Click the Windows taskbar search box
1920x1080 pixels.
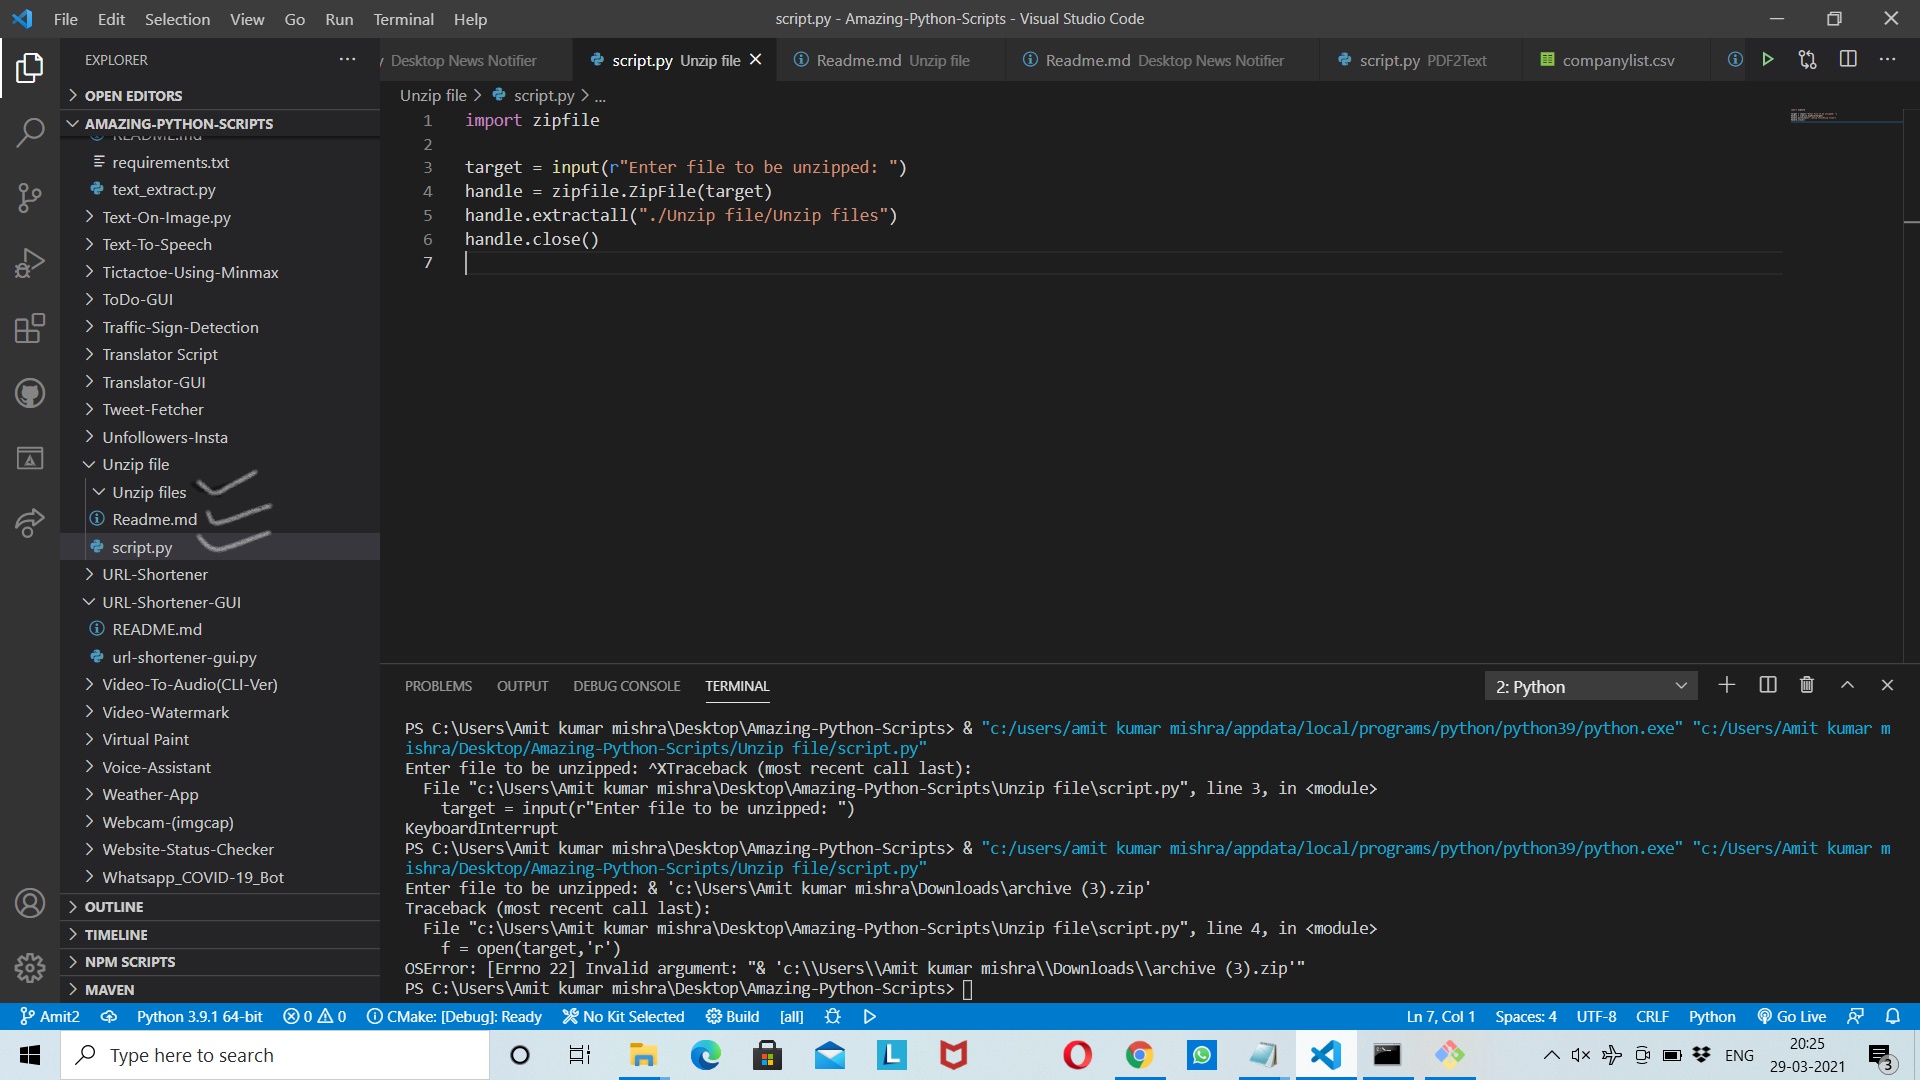[x=275, y=1055]
